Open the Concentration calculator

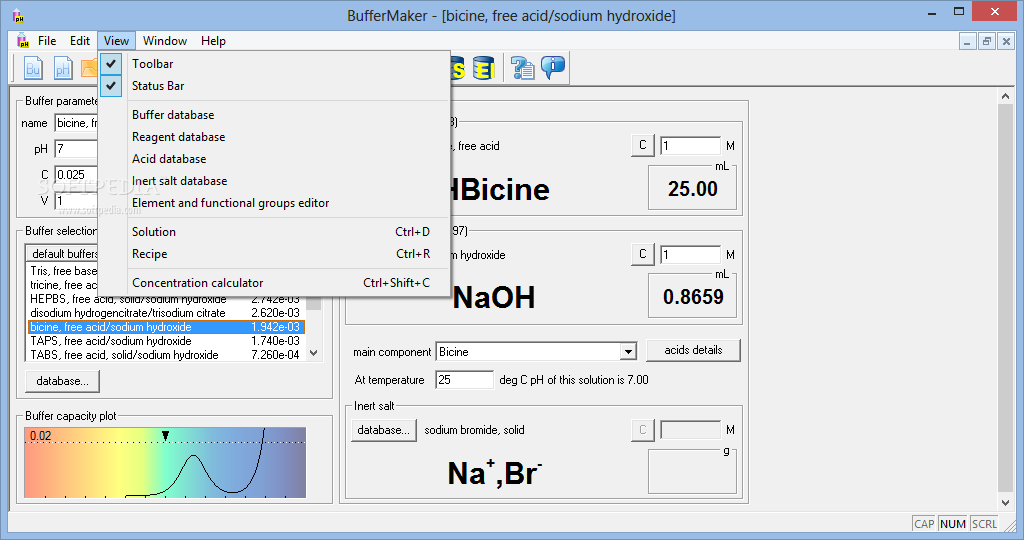click(274, 283)
